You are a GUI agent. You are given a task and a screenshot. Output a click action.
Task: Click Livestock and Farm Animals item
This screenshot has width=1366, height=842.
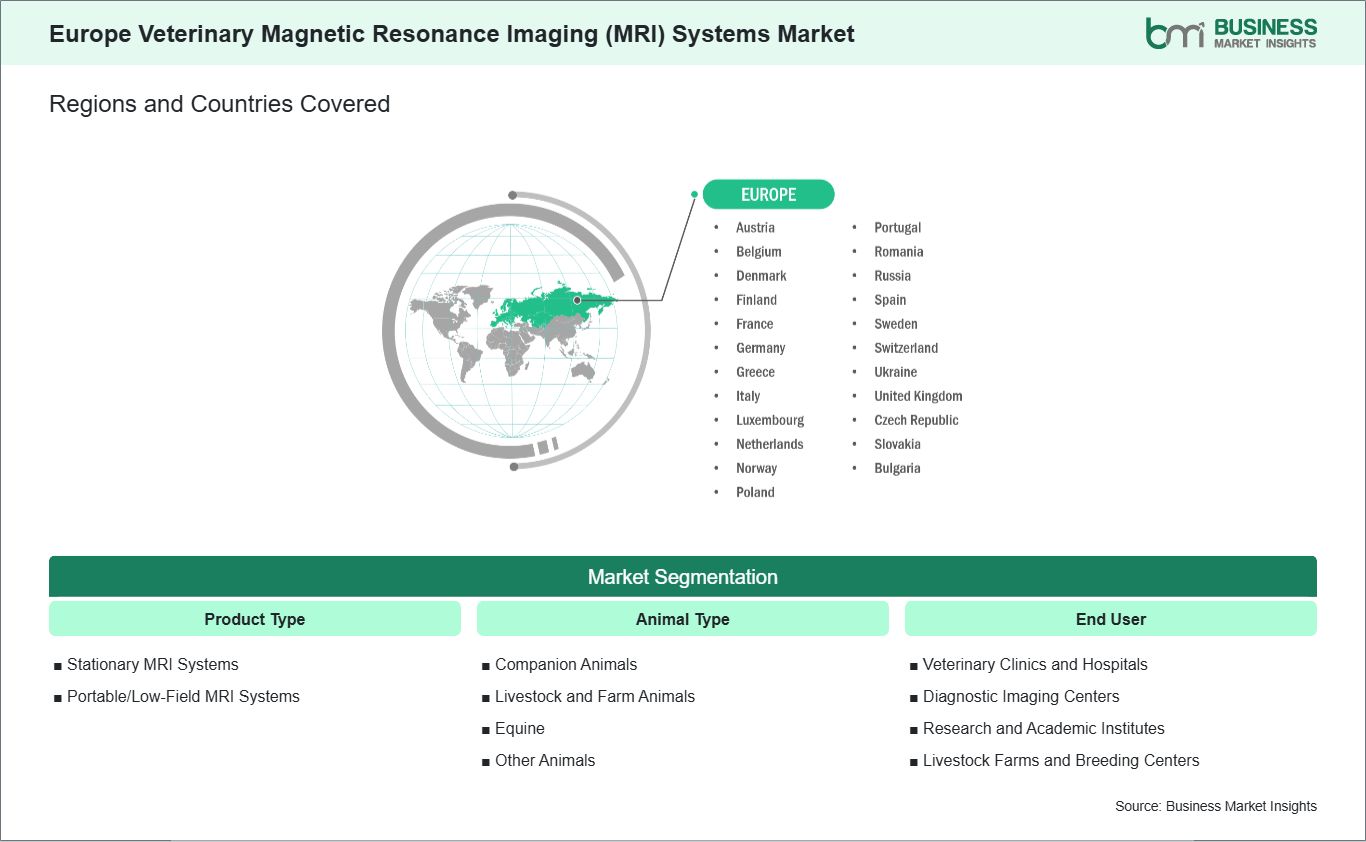[595, 696]
